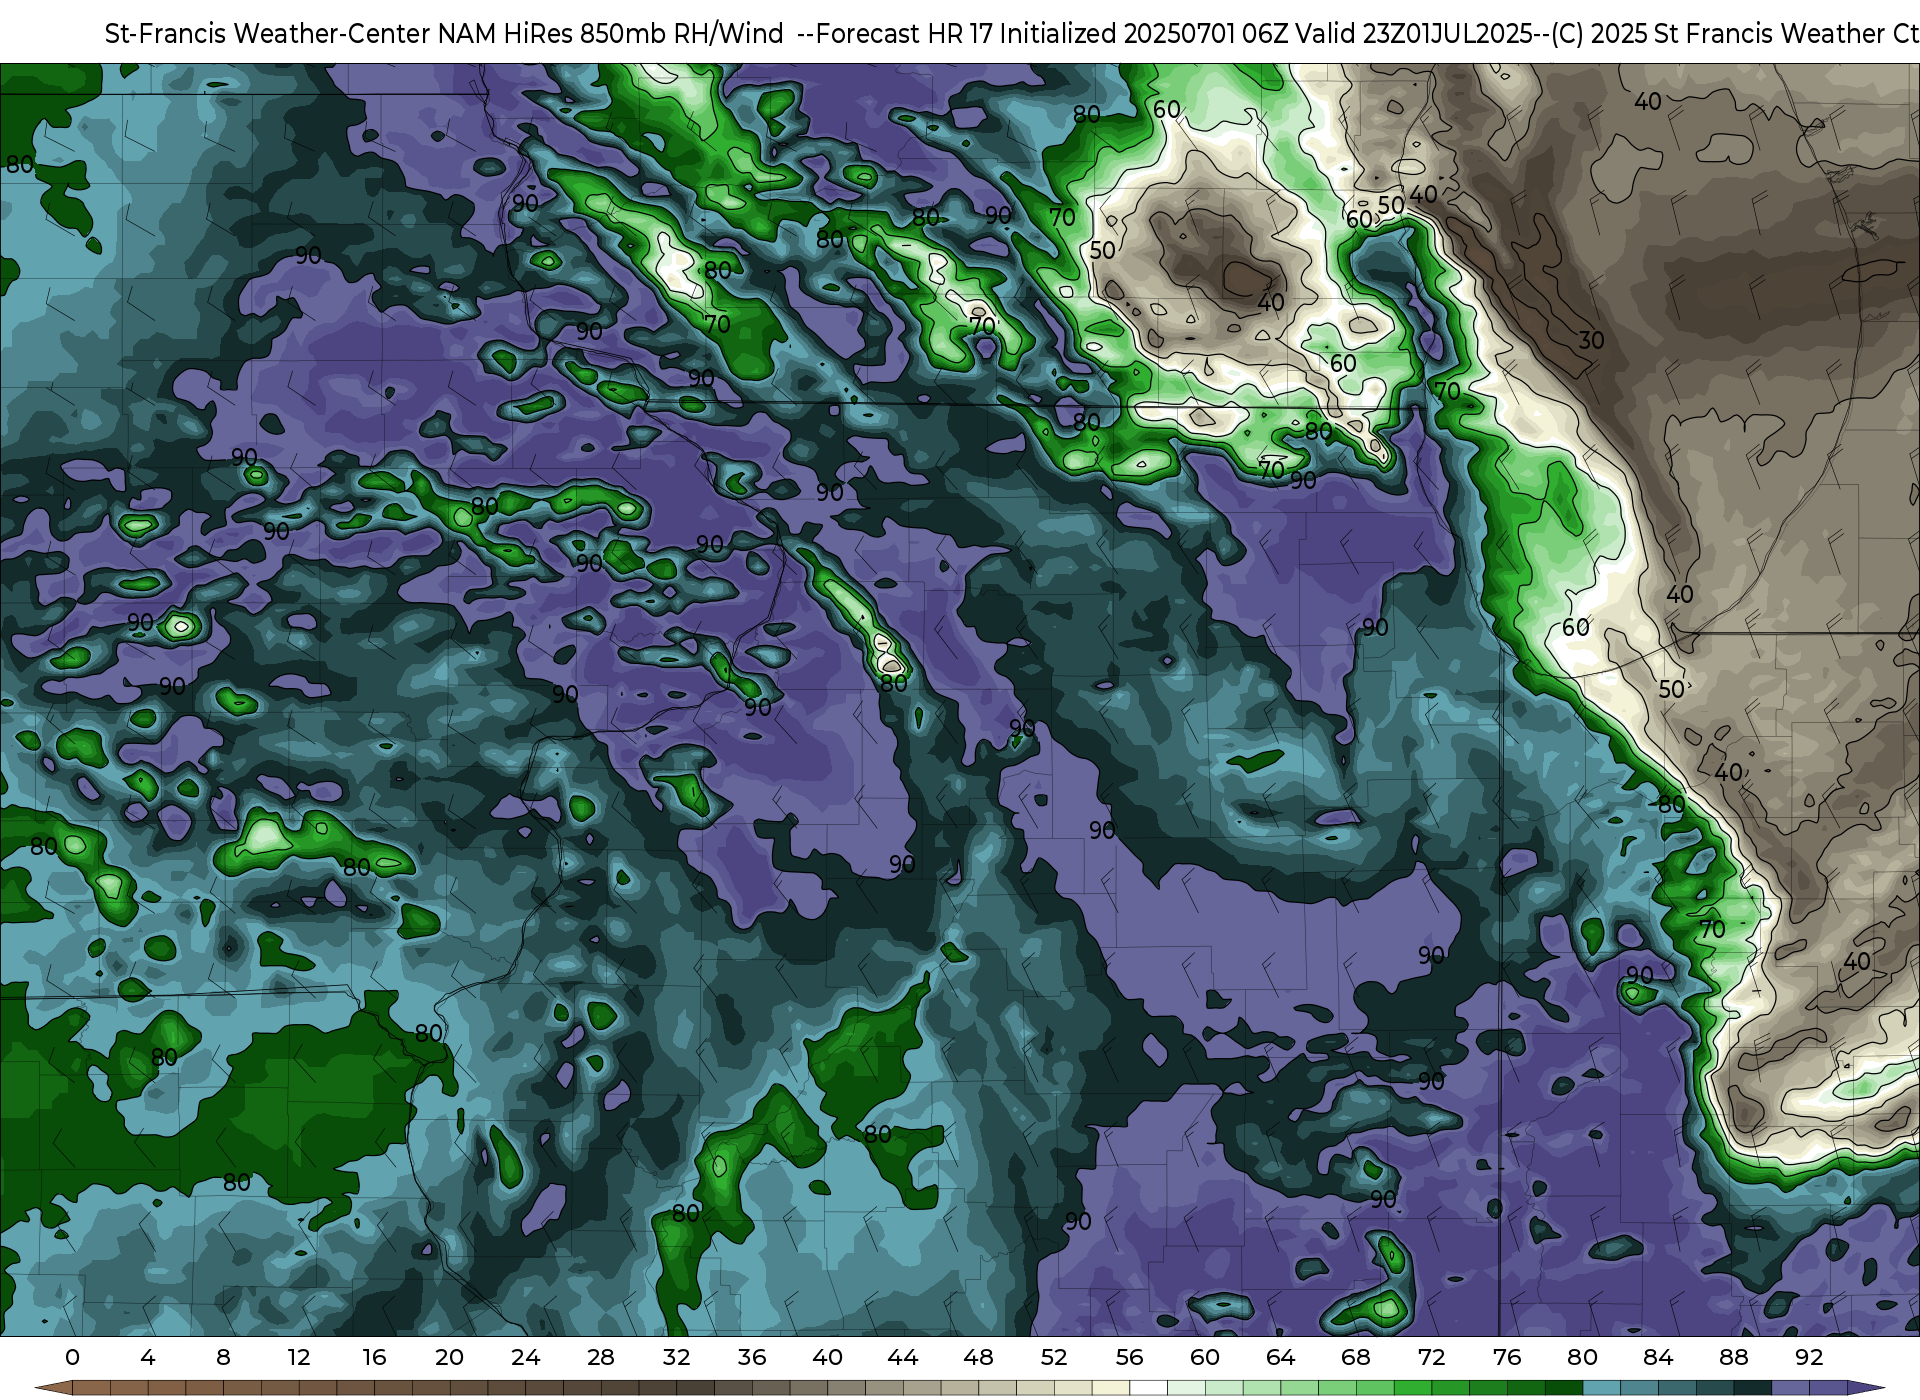This screenshot has height=1400, width=1920.
Task: Click the colorbar label 76
Action: [1507, 1357]
